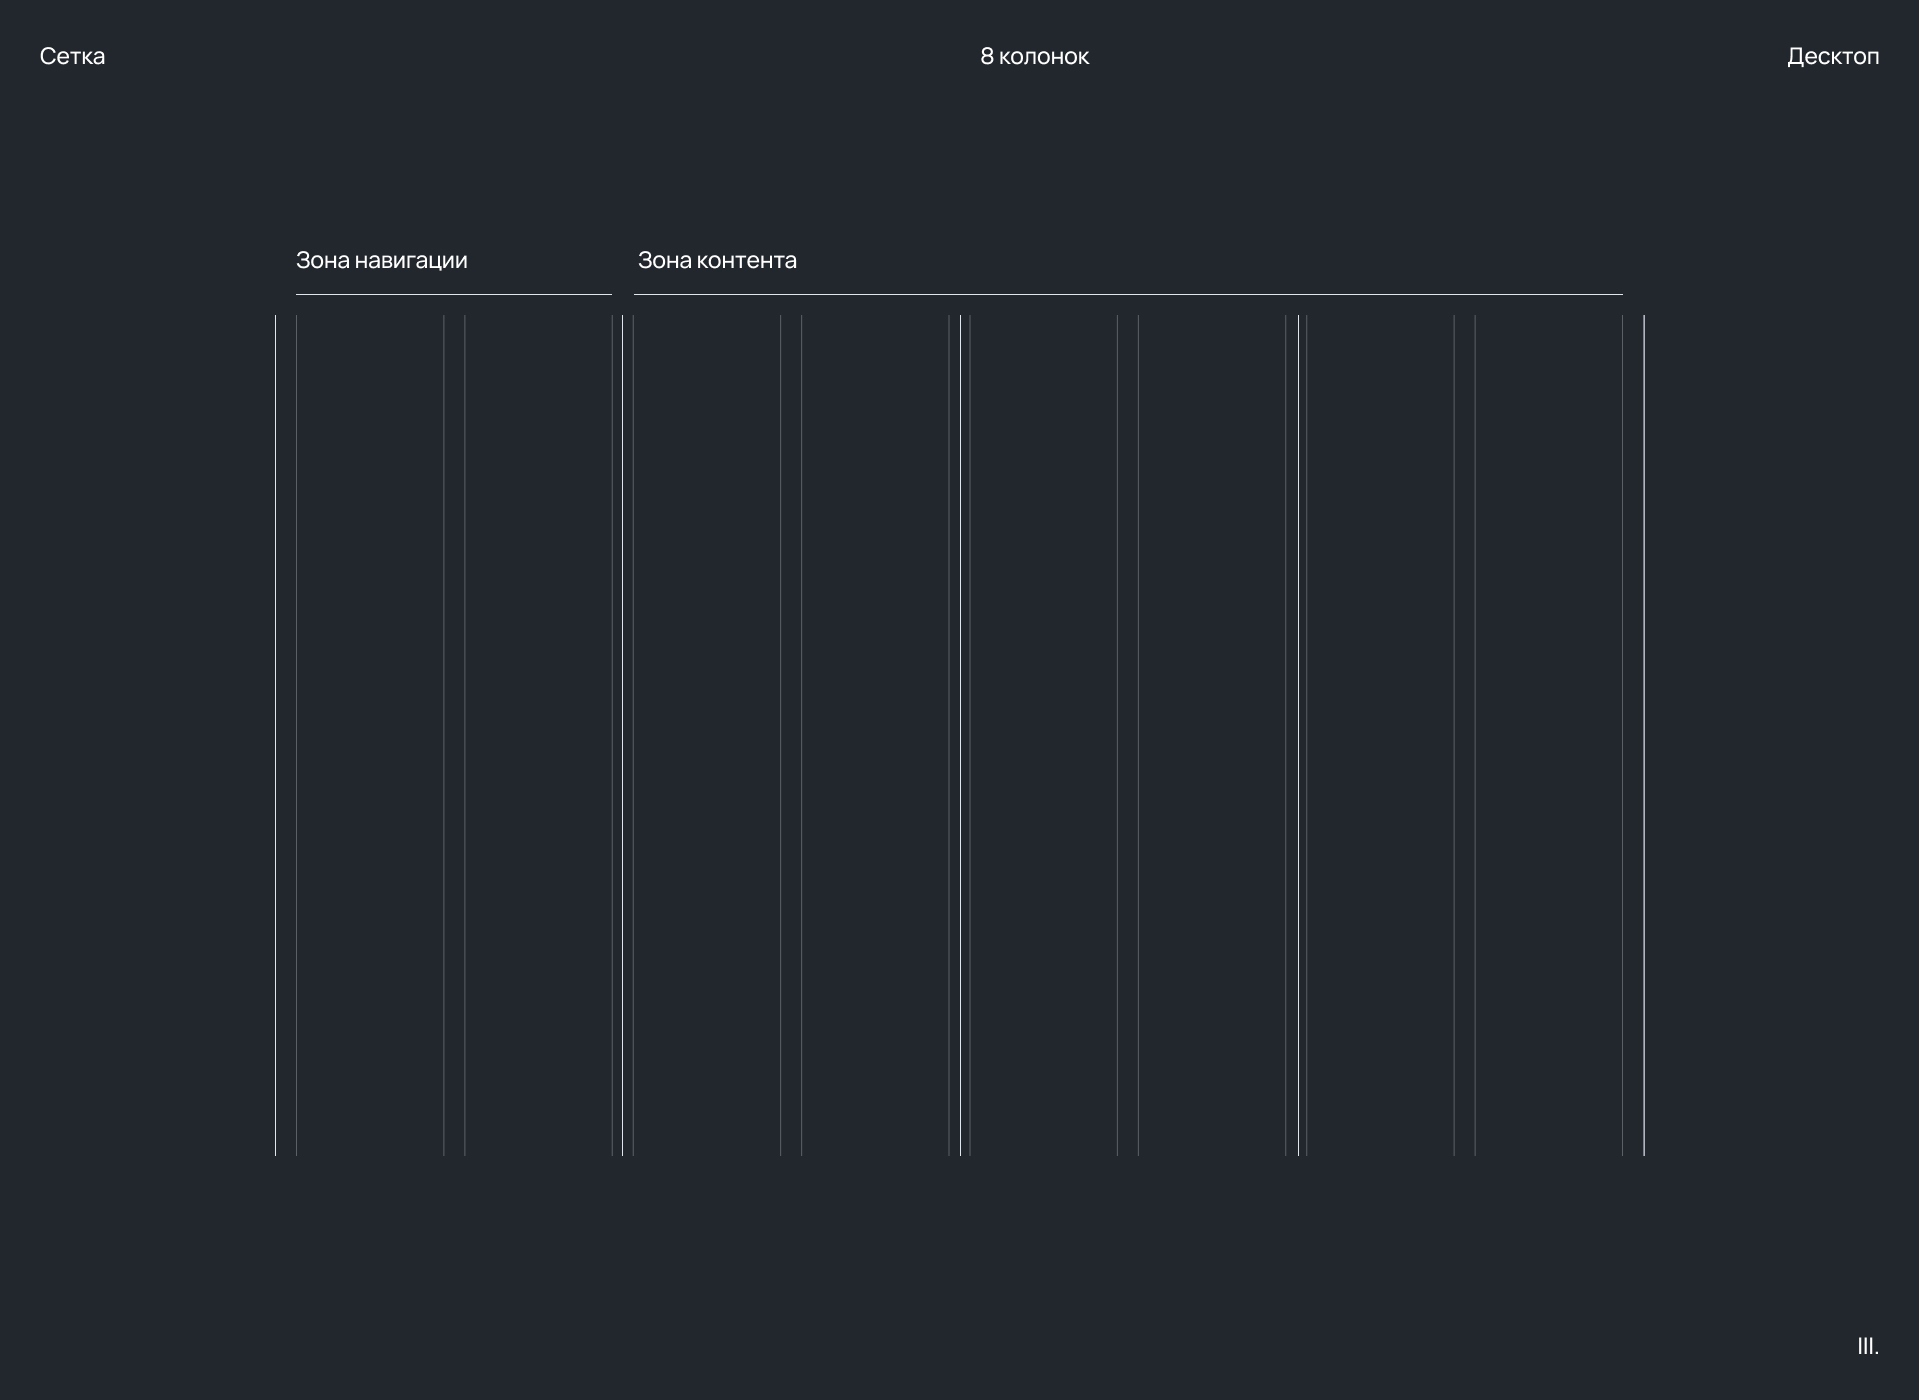1919x1400 pixels.
Task: Select the "Зона контента" label
Action: [717, 261]
